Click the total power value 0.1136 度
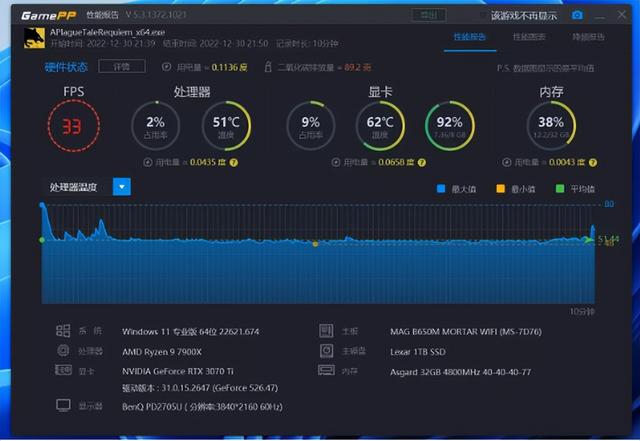The height and width of the screenshot is (441, 640). (229, 67)
